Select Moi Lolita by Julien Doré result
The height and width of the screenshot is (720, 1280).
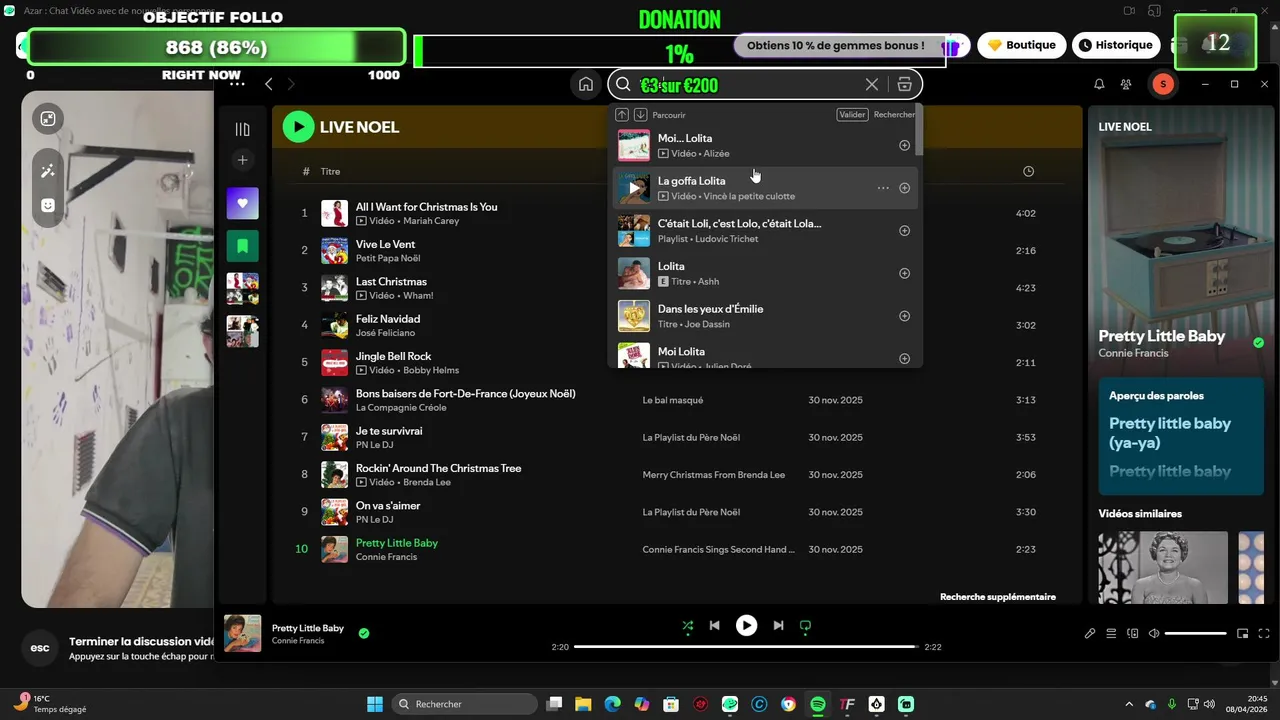pos(765,355)
